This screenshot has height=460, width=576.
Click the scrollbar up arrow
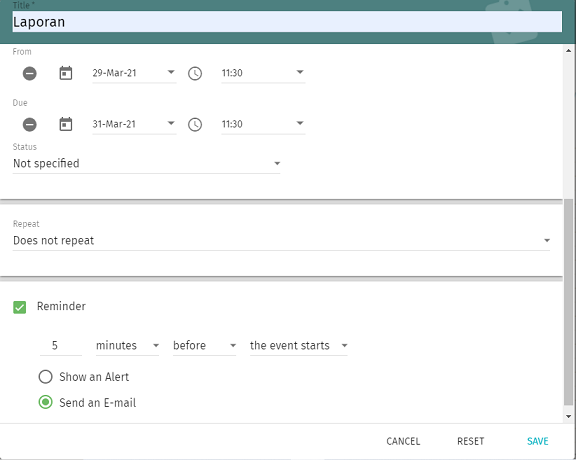[568, 51]
